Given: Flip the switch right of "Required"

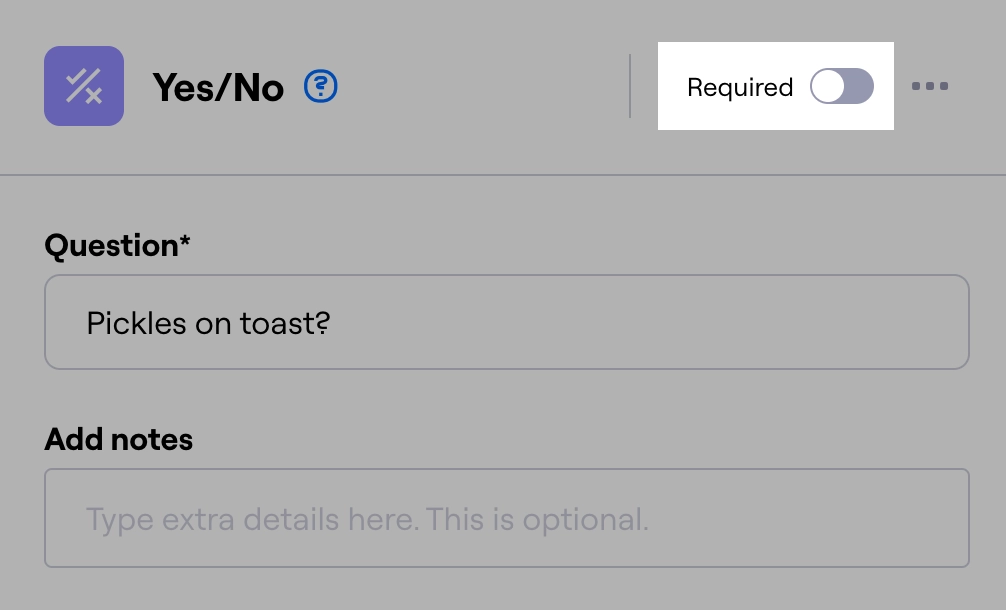Looking at the screenshot, I should click(841, 87).
